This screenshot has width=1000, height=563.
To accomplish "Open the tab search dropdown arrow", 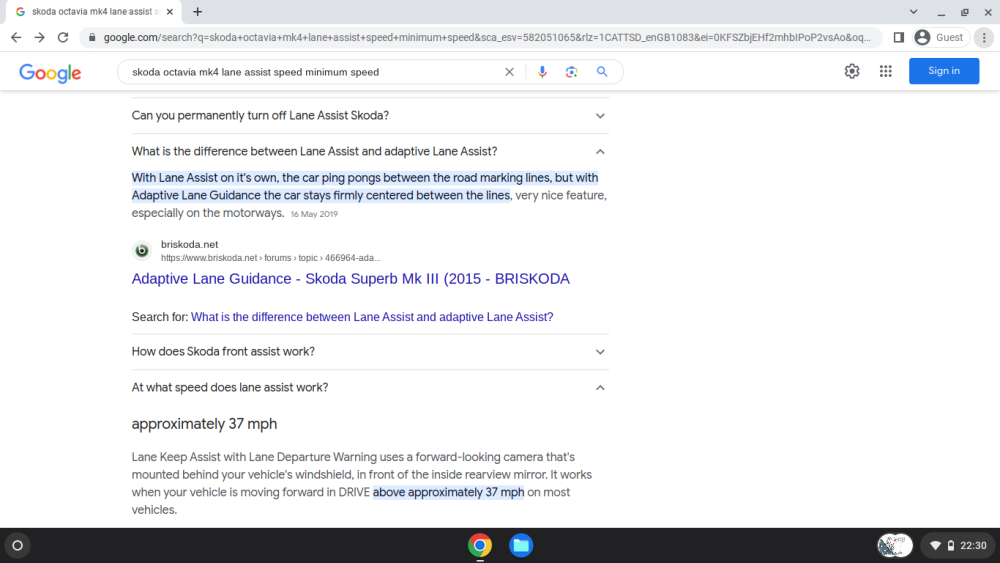I will [x=913, y=11].
